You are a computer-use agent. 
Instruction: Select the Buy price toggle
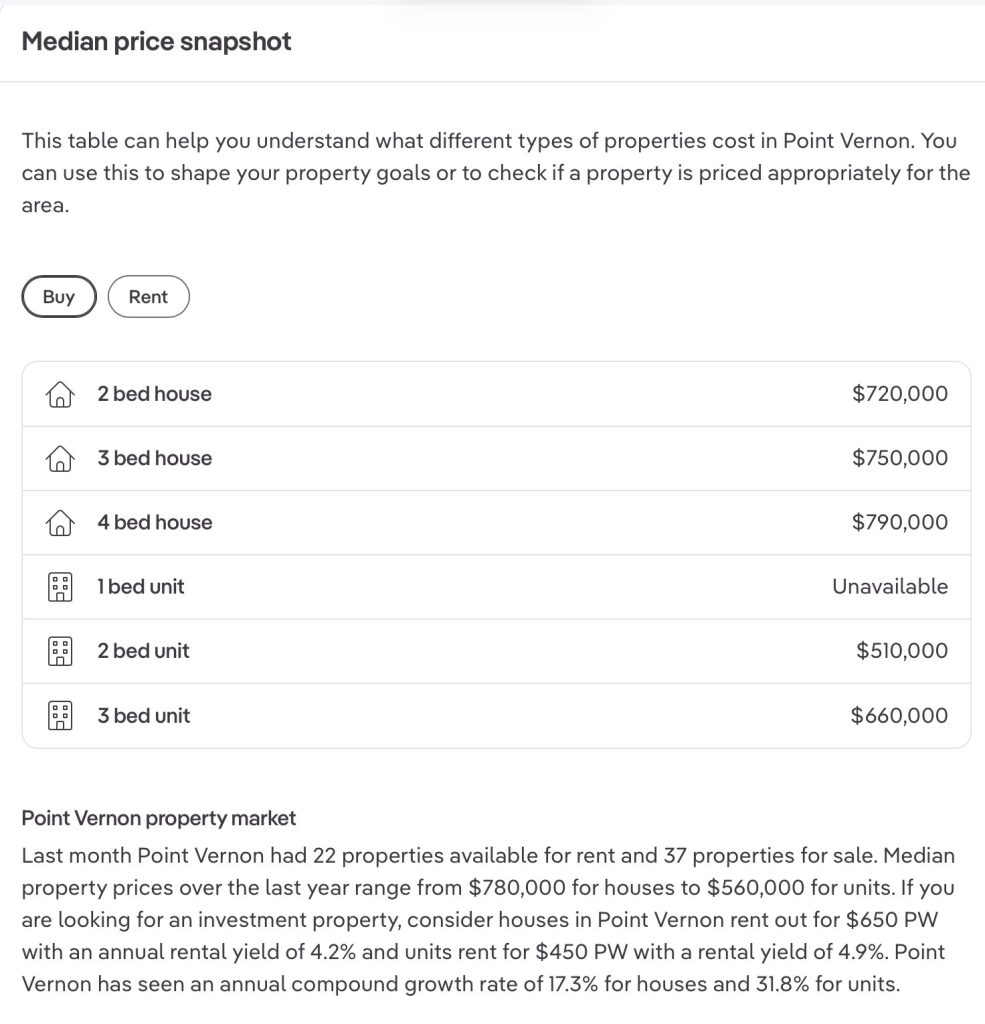[59, 297]
